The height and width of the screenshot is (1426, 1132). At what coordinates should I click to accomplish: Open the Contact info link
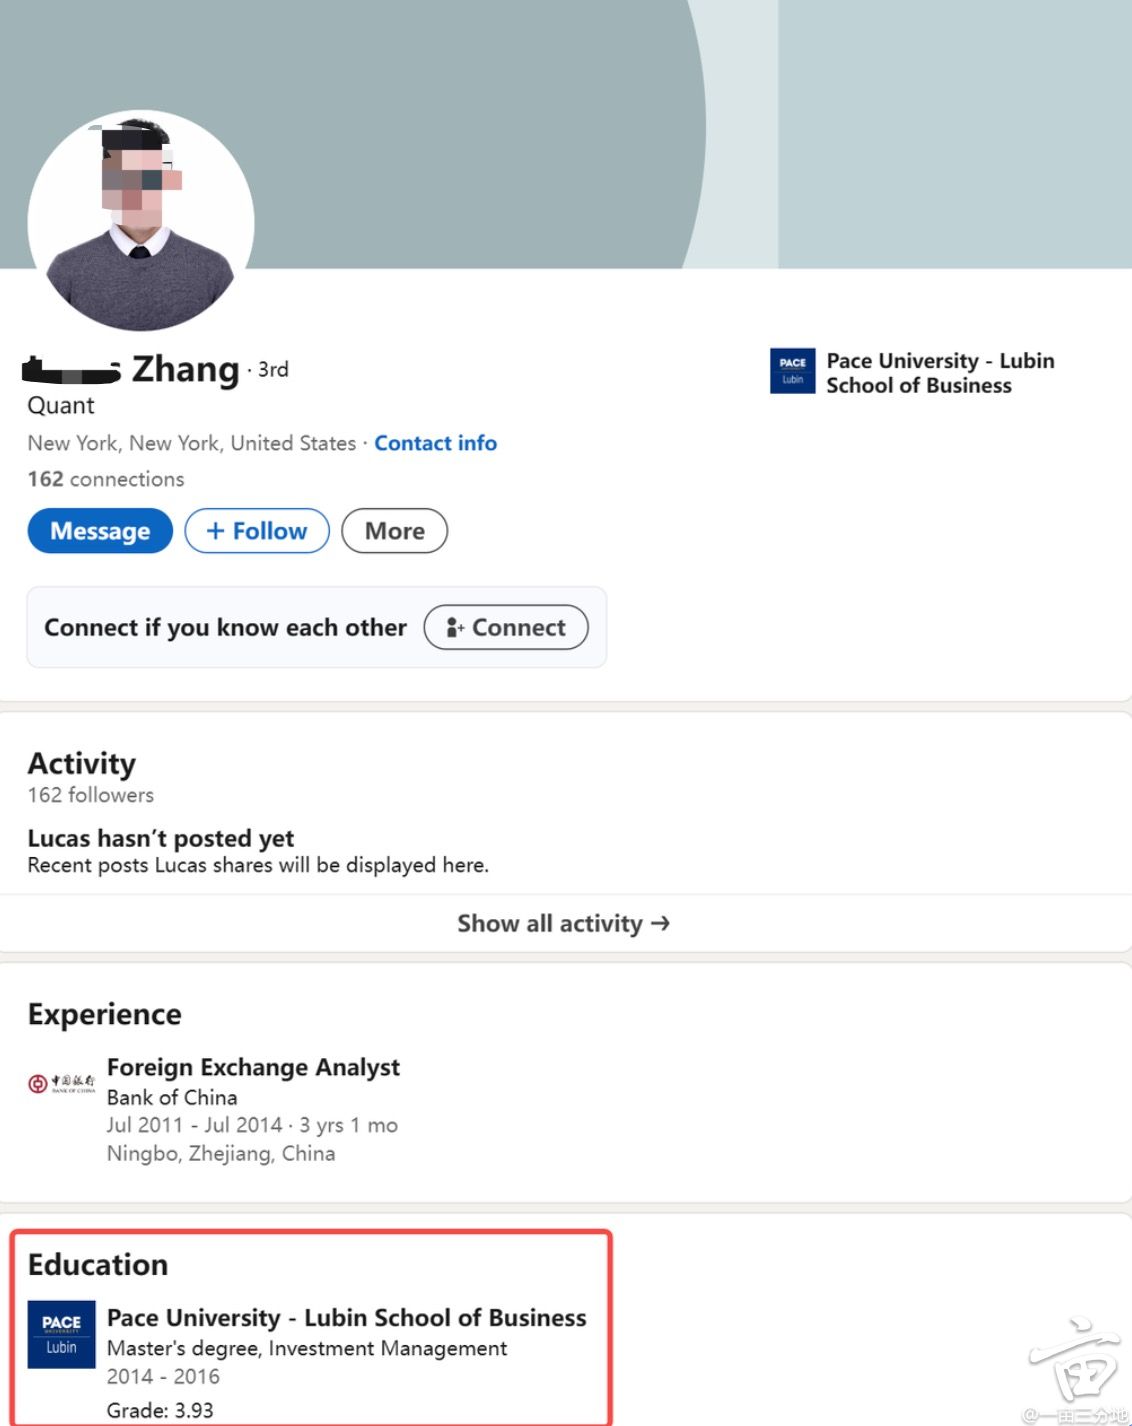tap(435, 443)
